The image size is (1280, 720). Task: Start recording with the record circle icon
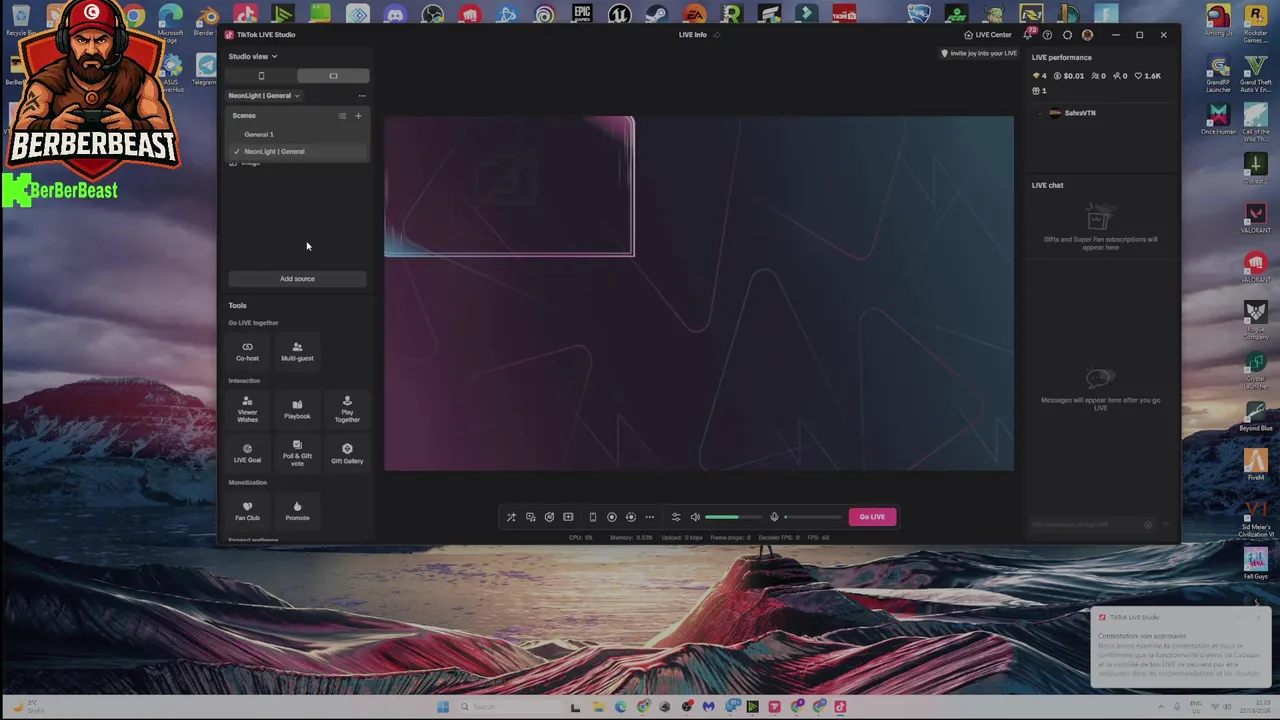611,517
